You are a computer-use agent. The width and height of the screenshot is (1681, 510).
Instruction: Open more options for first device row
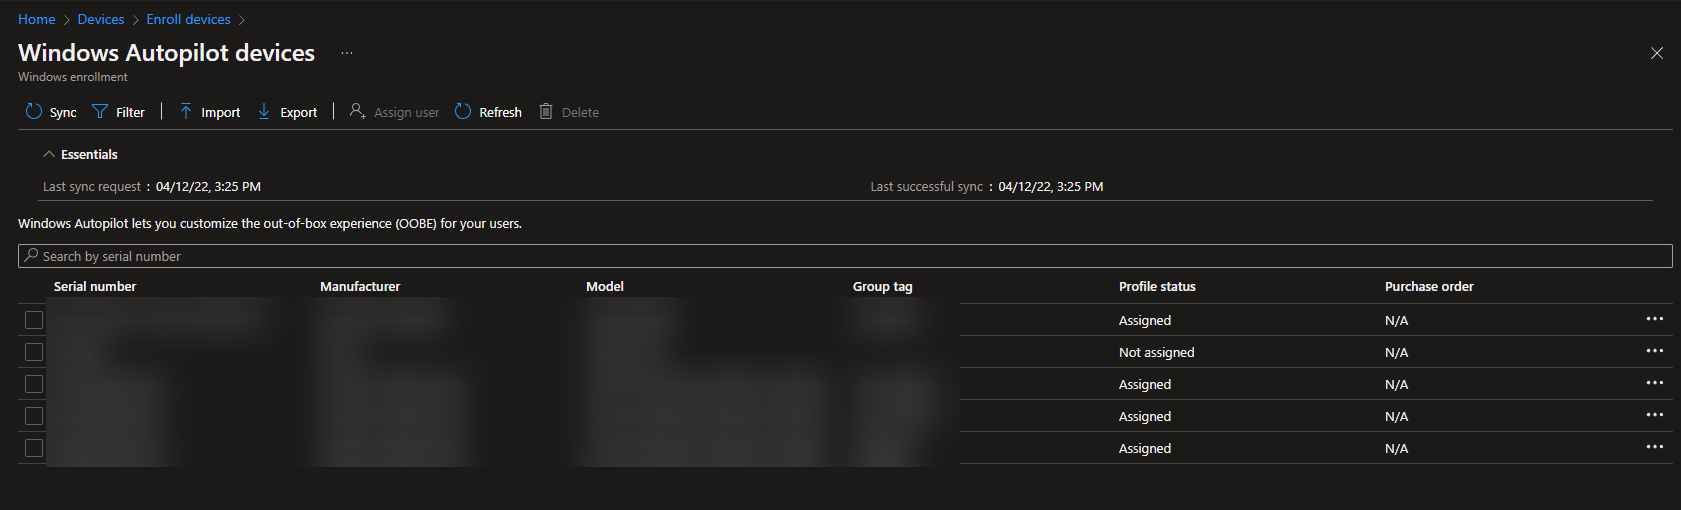pos(1655,319)
